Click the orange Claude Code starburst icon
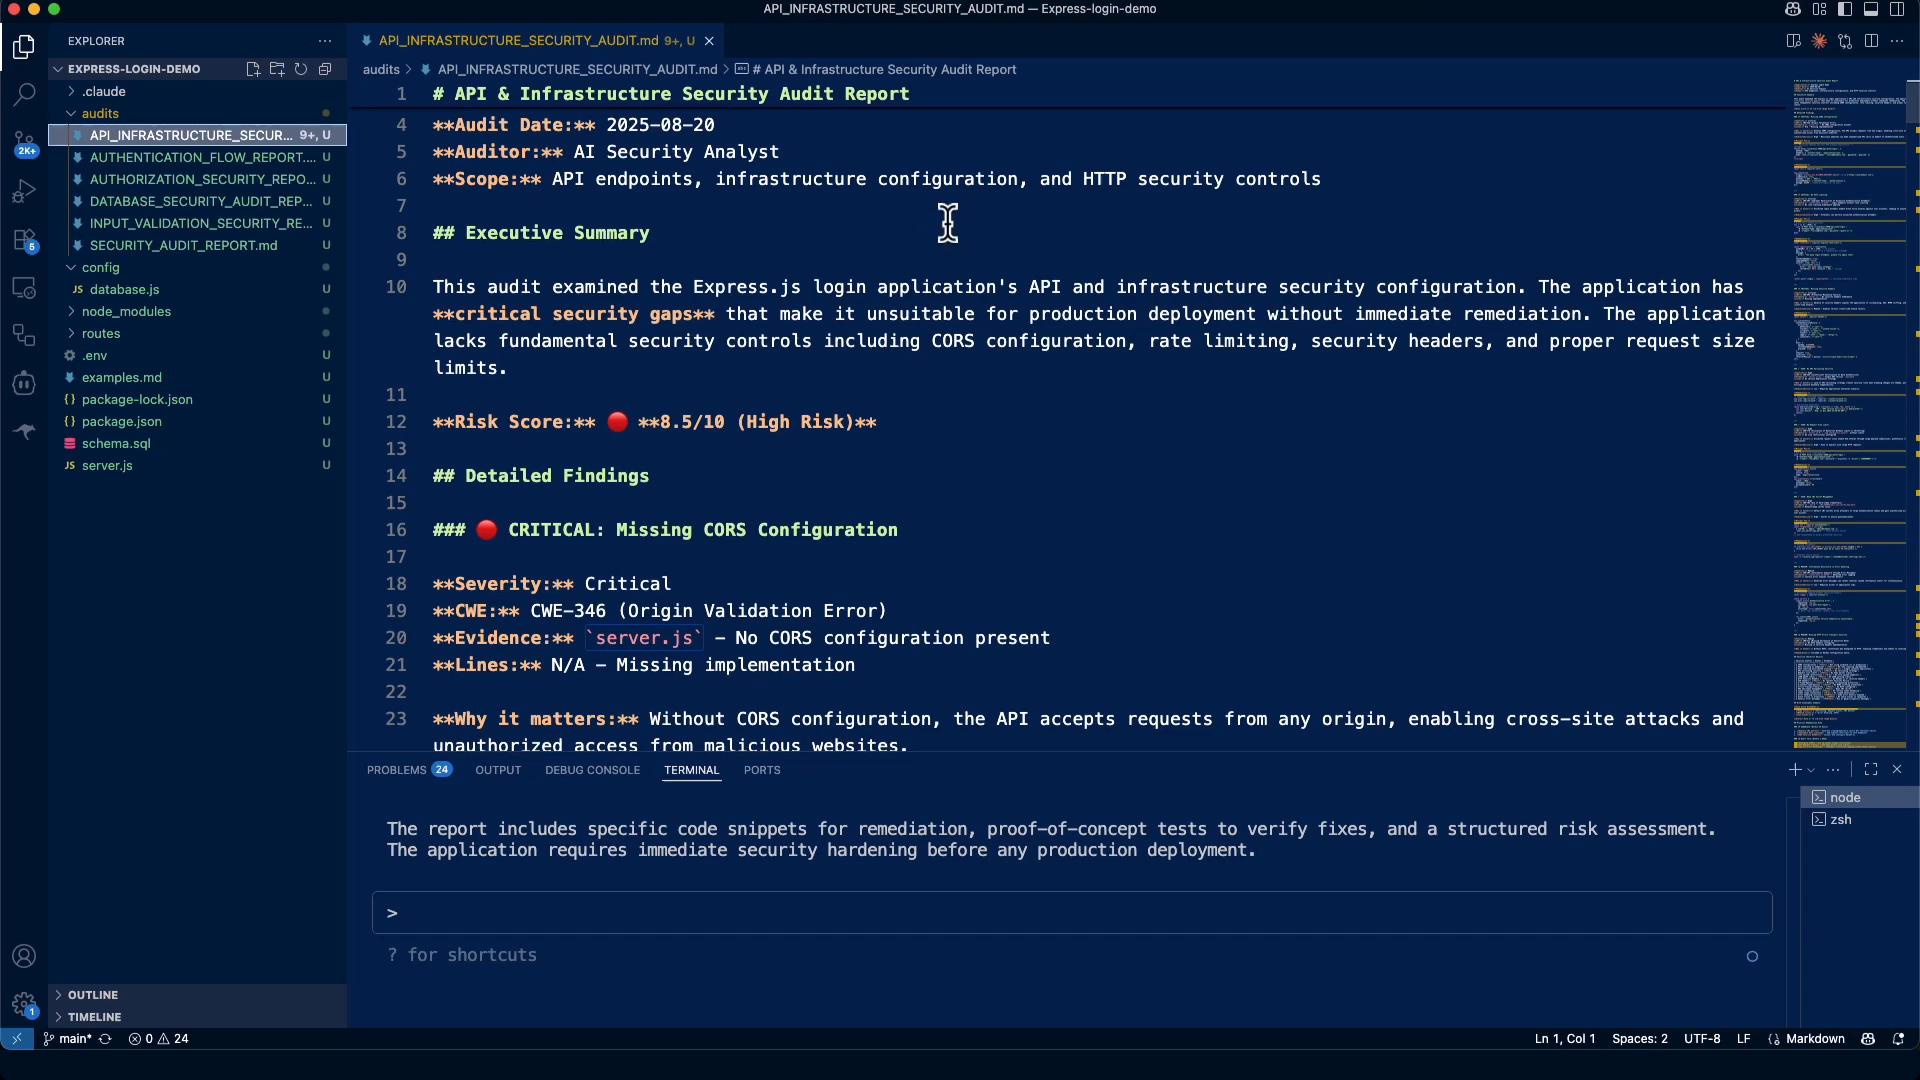1920x1080 pixels. (1819, 41)
